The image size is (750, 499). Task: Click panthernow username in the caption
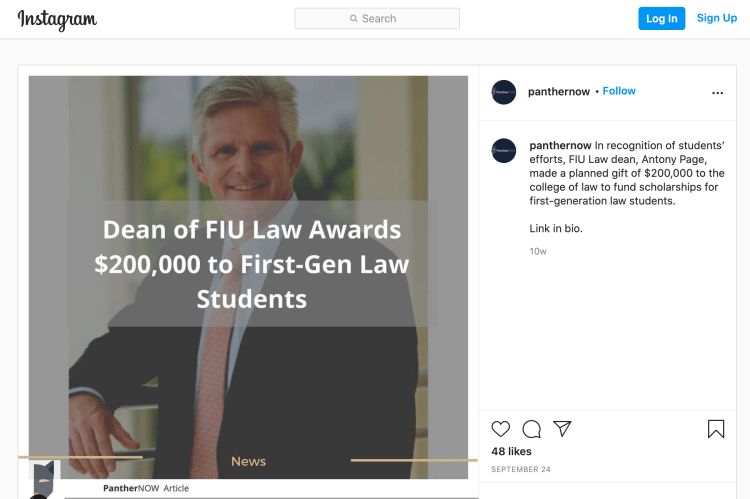coord(560,145)
